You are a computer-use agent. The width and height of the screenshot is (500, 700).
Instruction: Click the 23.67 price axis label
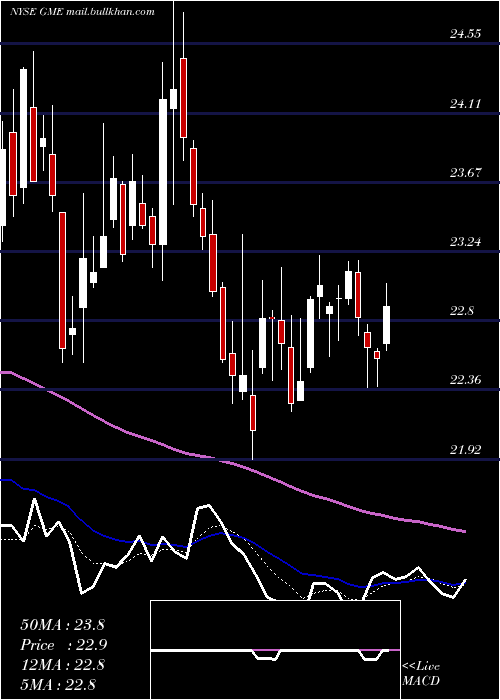pyautogui.click(x=465, y=173)
